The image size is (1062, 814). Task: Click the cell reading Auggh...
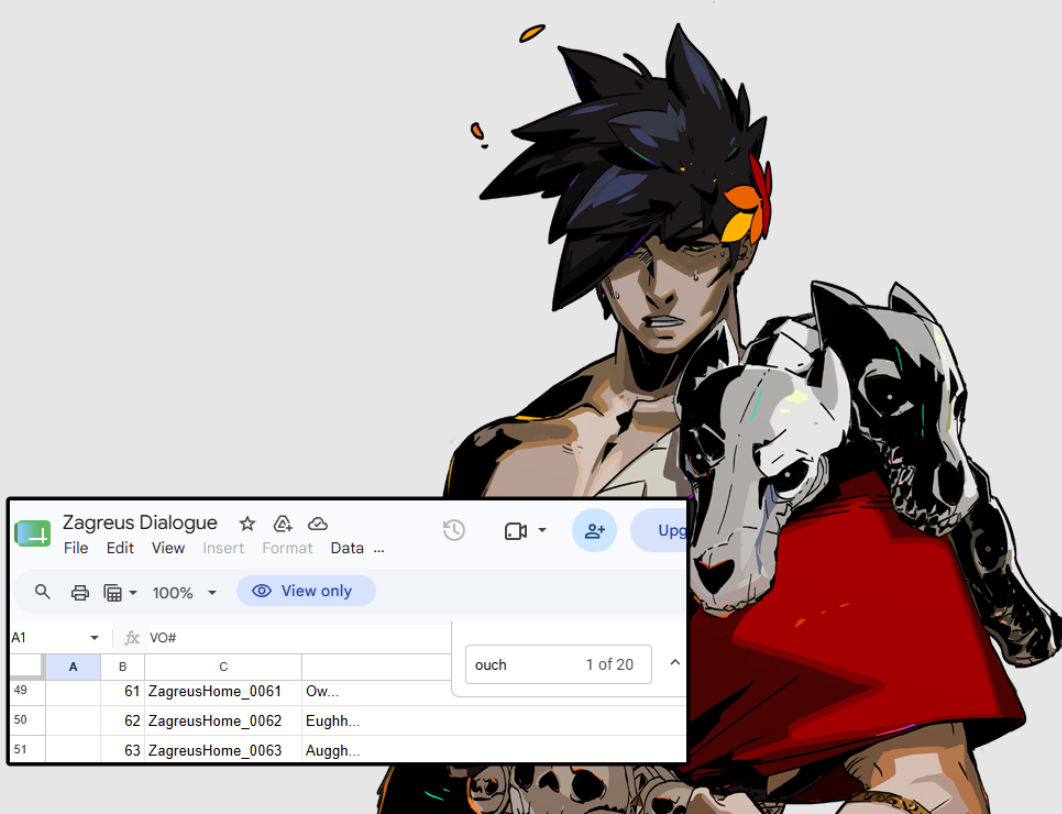click(493, 750)
